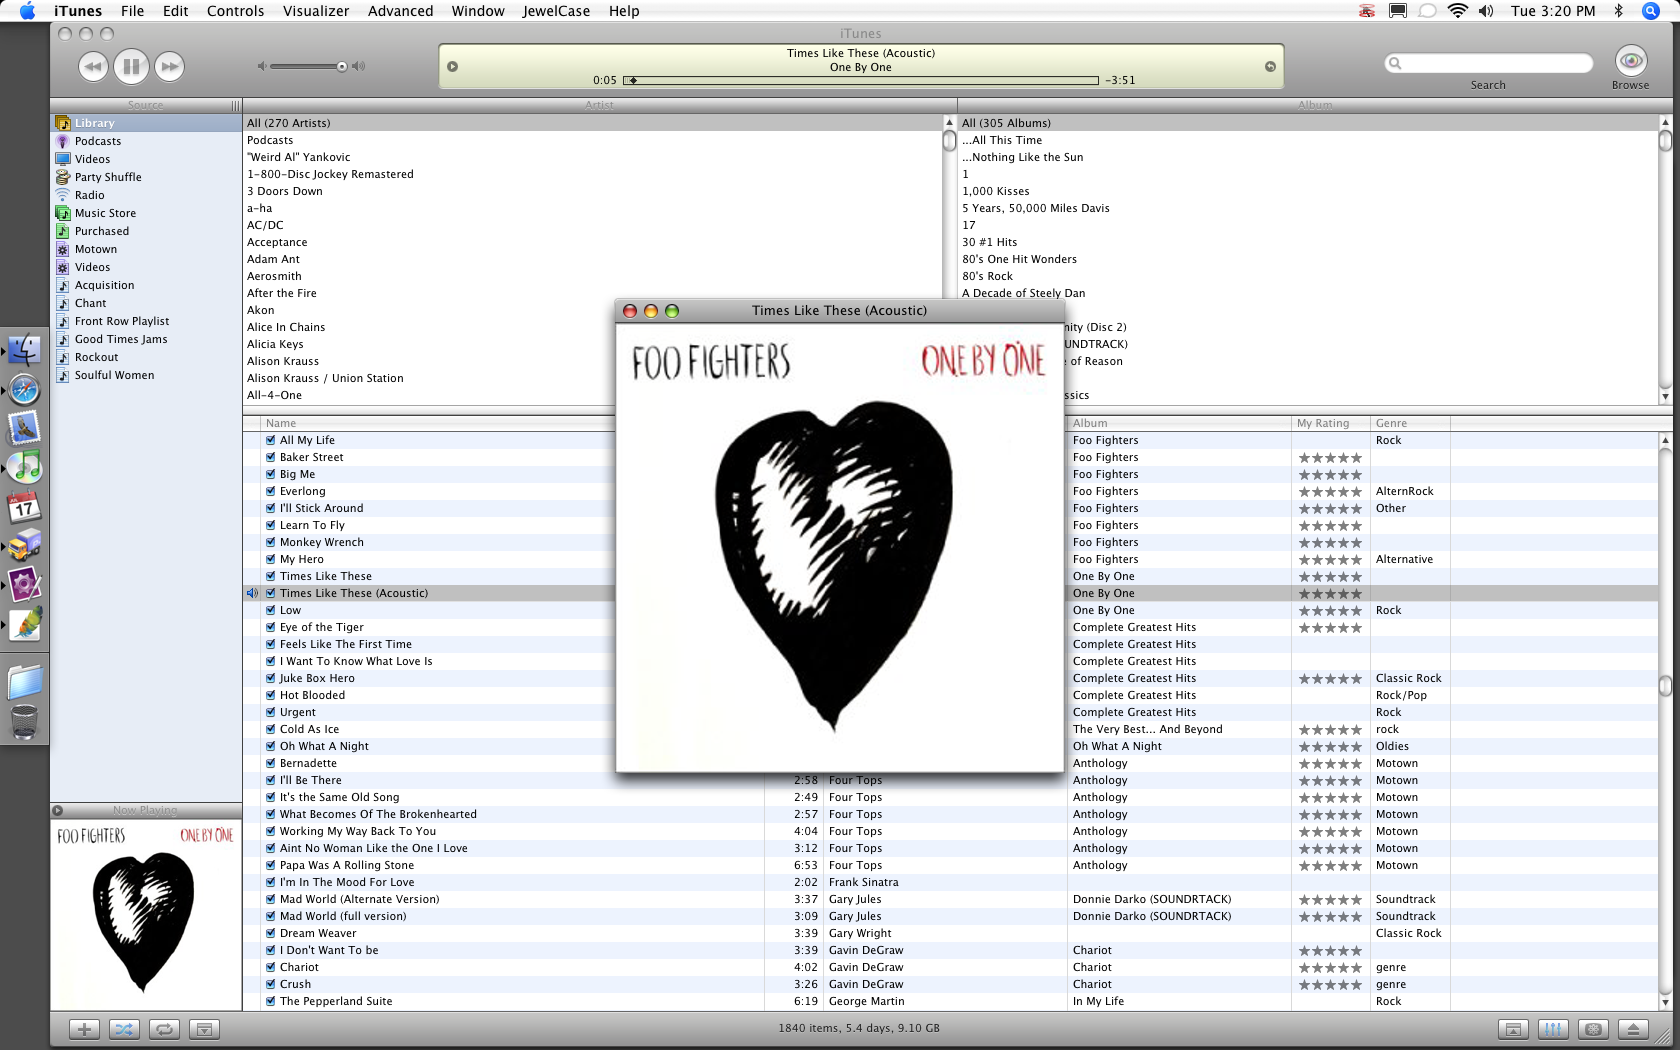Viewport: 1680px width, 1050px height.
Task: Click the Spotlight icon in menu bar
Action: tap(1651, 11)
